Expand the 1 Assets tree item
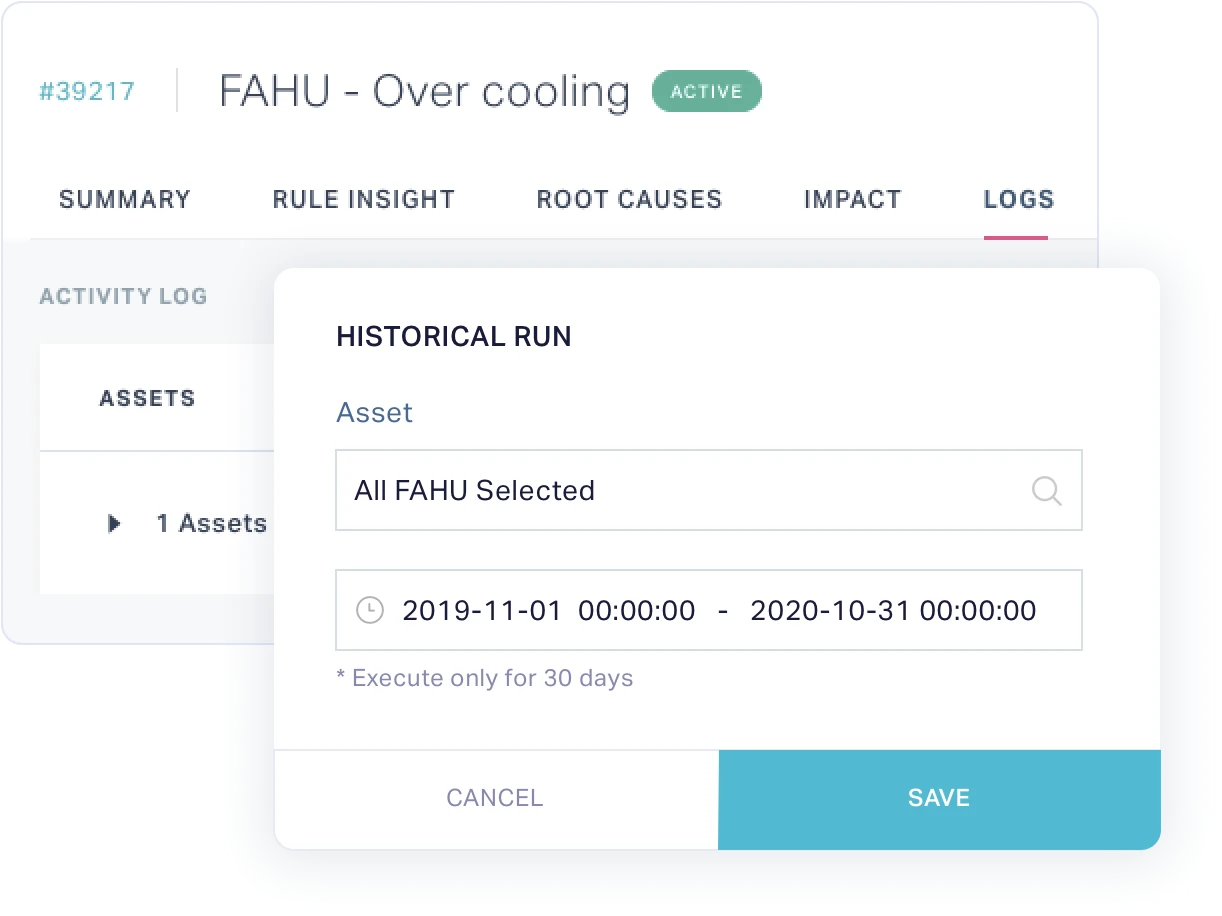Screen dimensions: 1222x916 tap(114, 523)
